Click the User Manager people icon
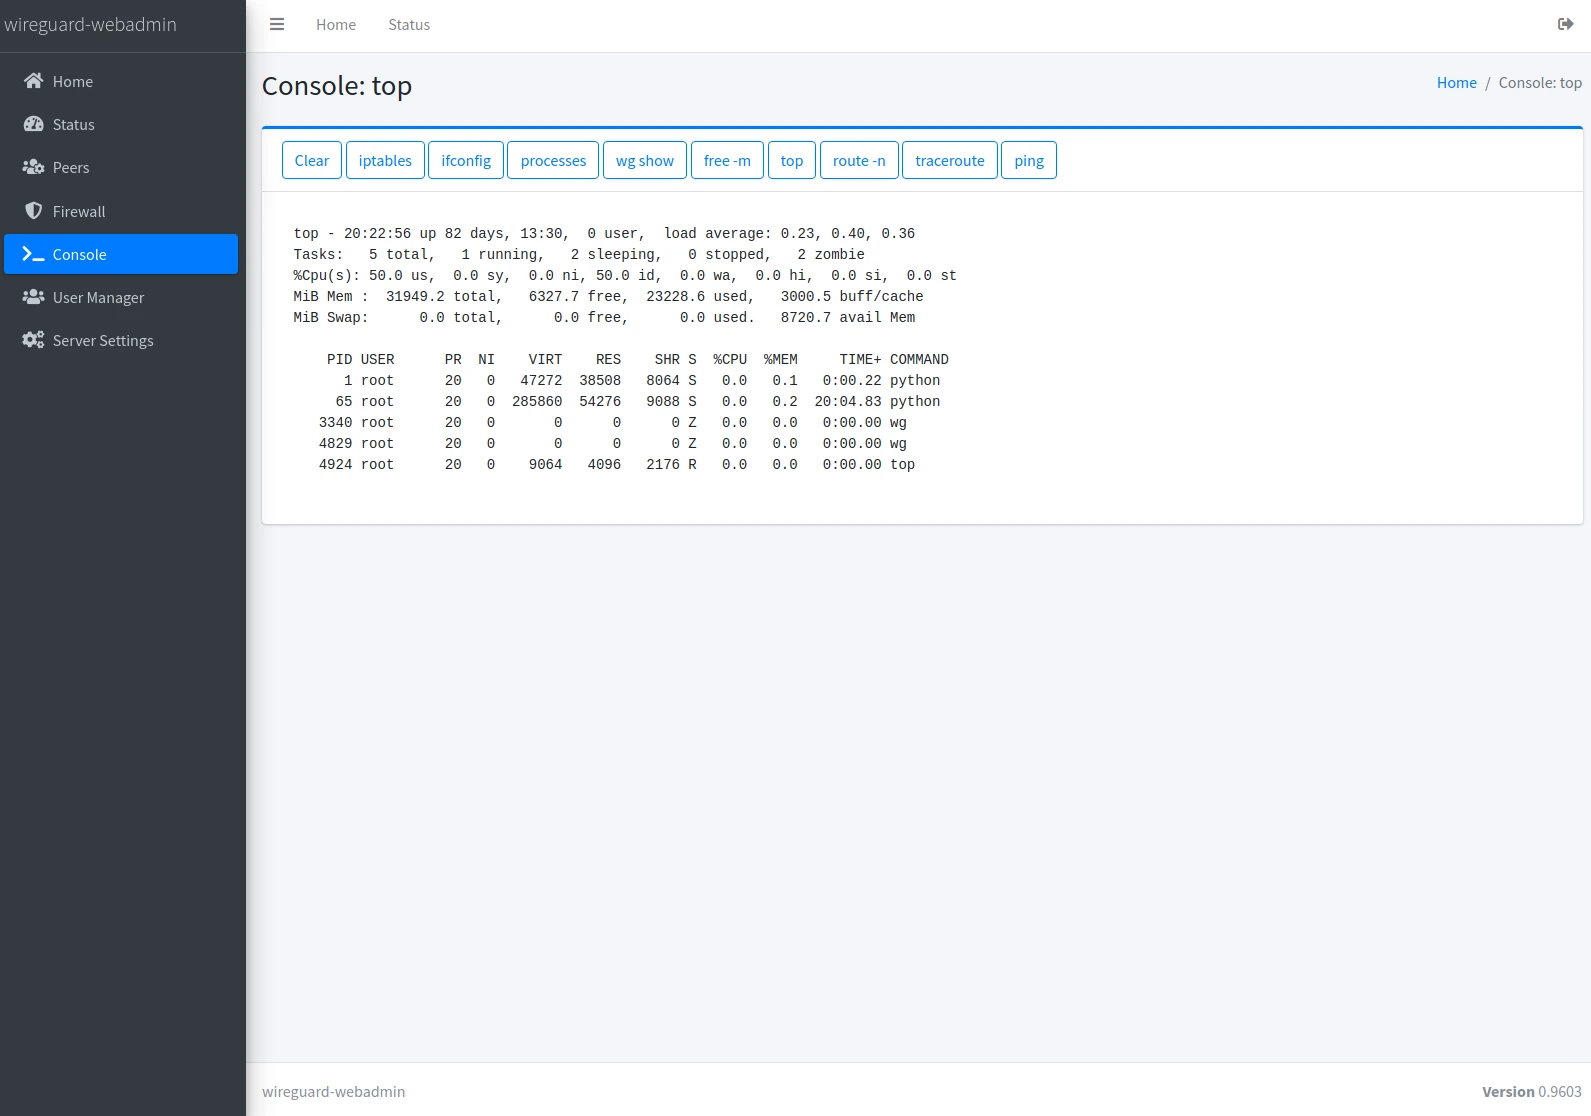Image resolution: width=1591 pixels, height=1116 pixels. [x=33, y=297]
